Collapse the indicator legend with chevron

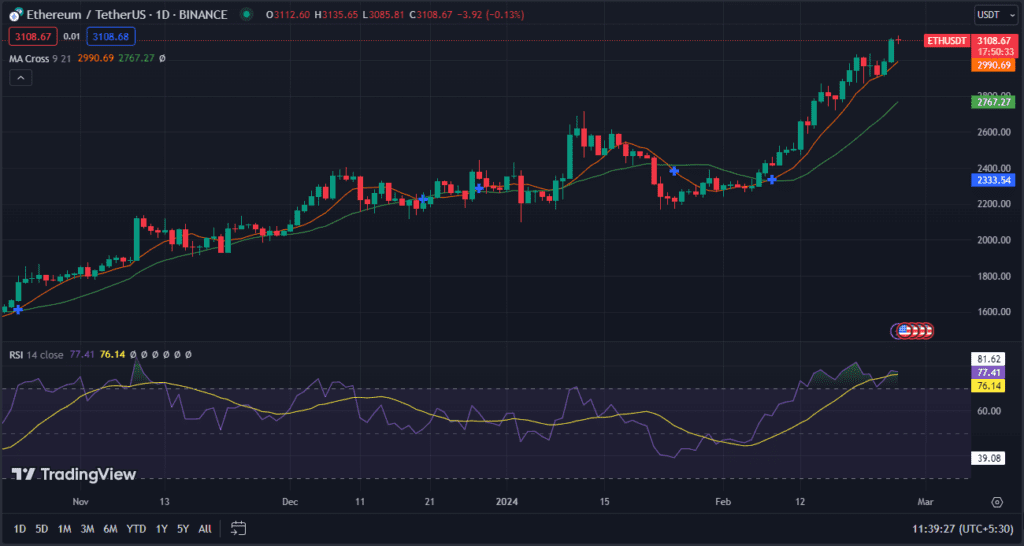point(20,78)
